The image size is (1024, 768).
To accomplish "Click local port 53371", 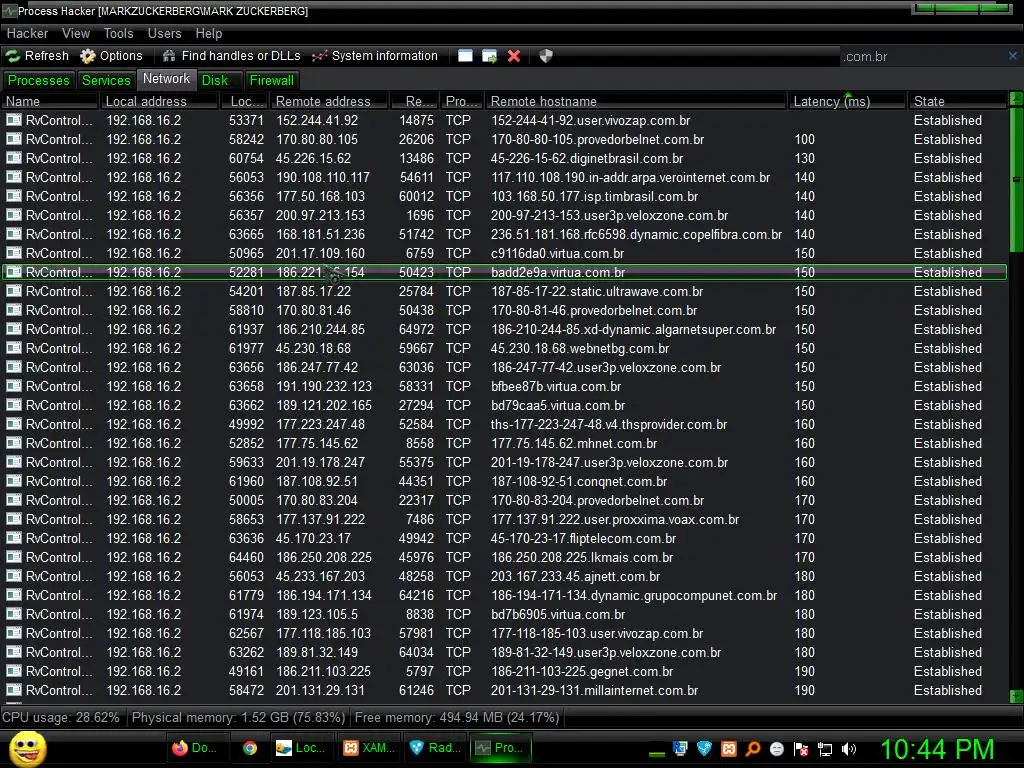I will (246, 120).
